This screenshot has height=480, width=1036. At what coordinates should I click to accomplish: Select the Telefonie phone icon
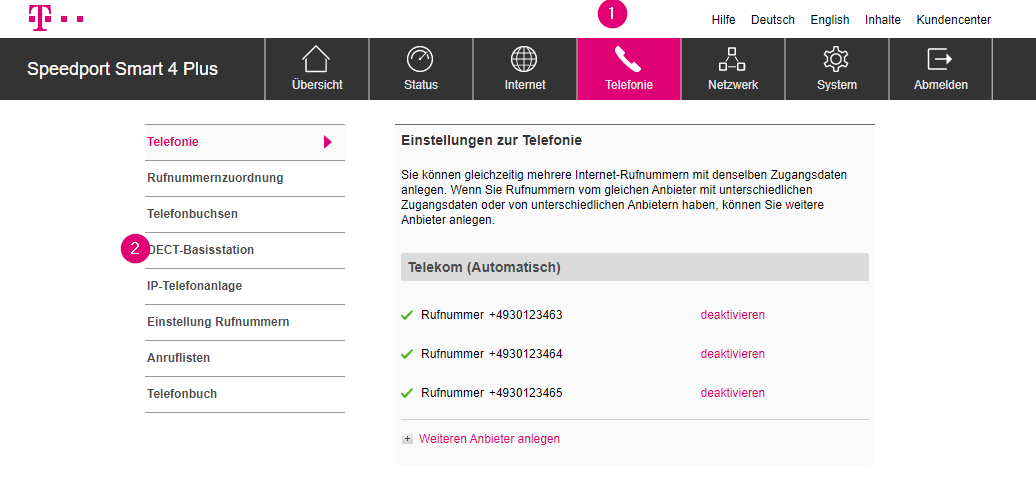coord(628,60)
